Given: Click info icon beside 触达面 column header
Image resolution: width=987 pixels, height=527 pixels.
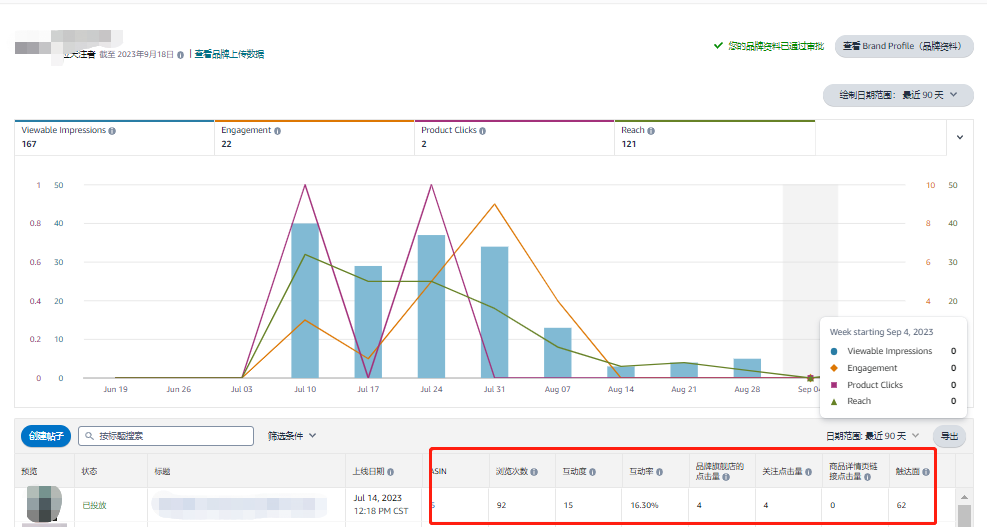Looking at the screenshot, I should (926, 472).
